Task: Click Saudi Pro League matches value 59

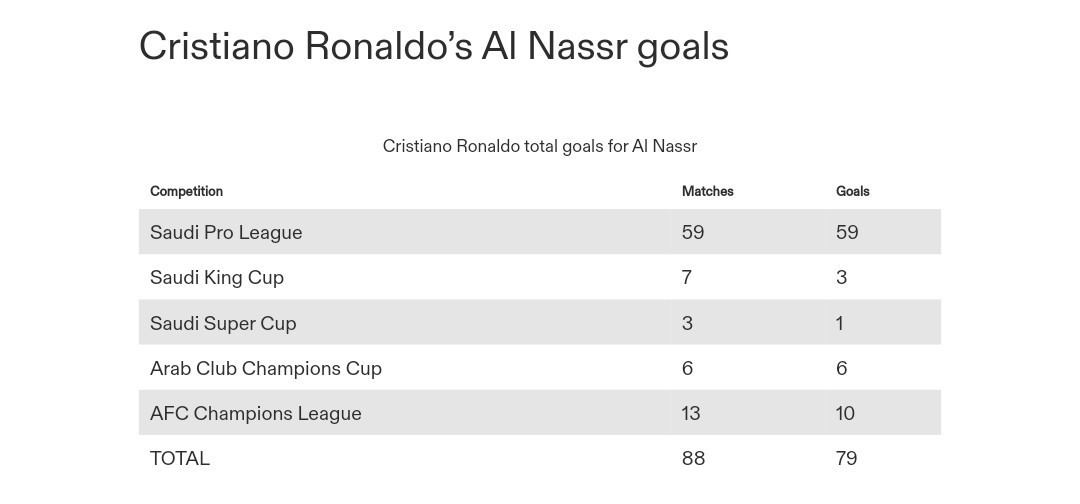Action: tap(693, 233)
